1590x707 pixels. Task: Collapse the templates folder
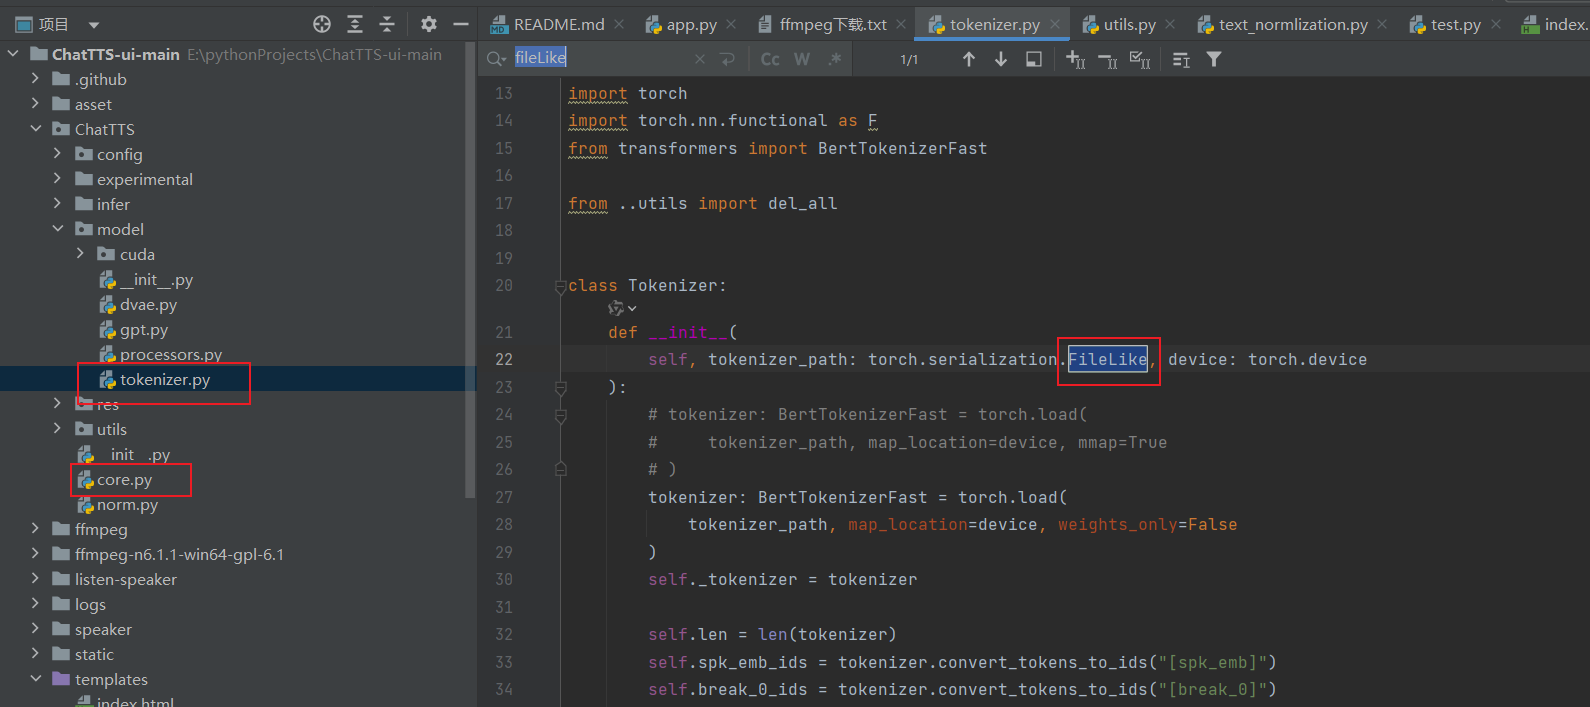(35, 678)
